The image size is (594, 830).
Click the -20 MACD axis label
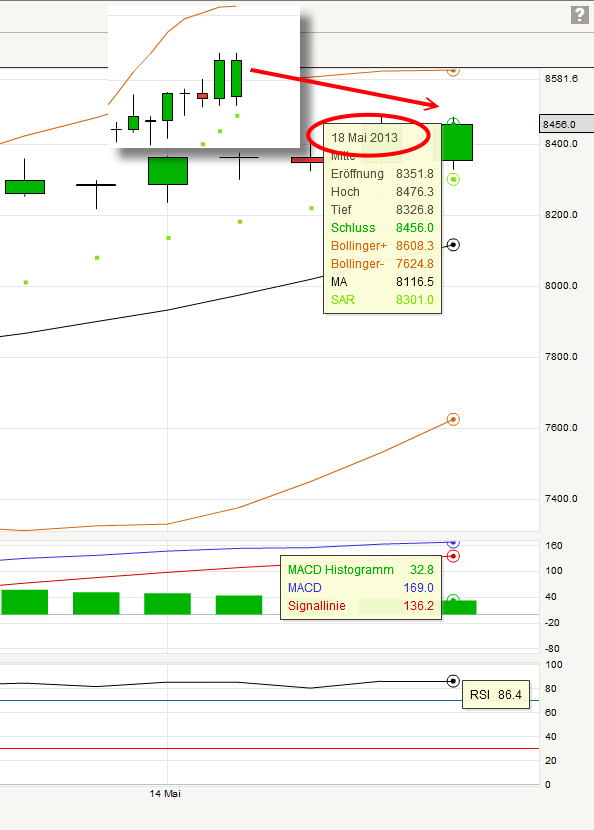click(x=552, y=622)
